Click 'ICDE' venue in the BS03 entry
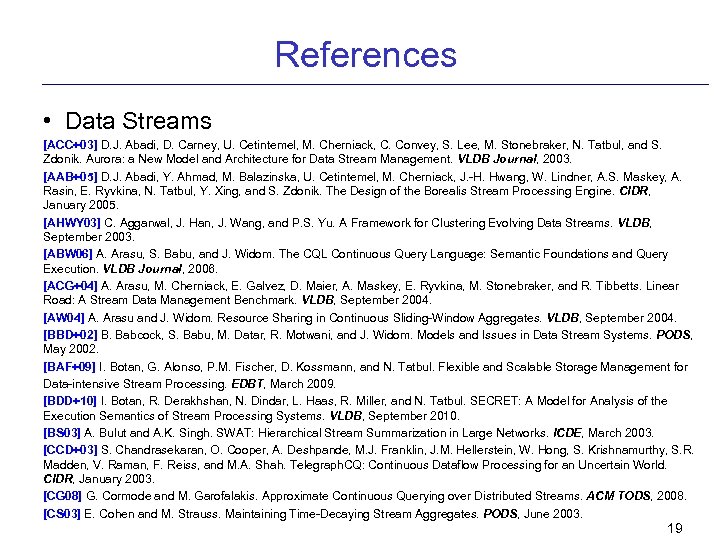720x540 pixels. 567,433
